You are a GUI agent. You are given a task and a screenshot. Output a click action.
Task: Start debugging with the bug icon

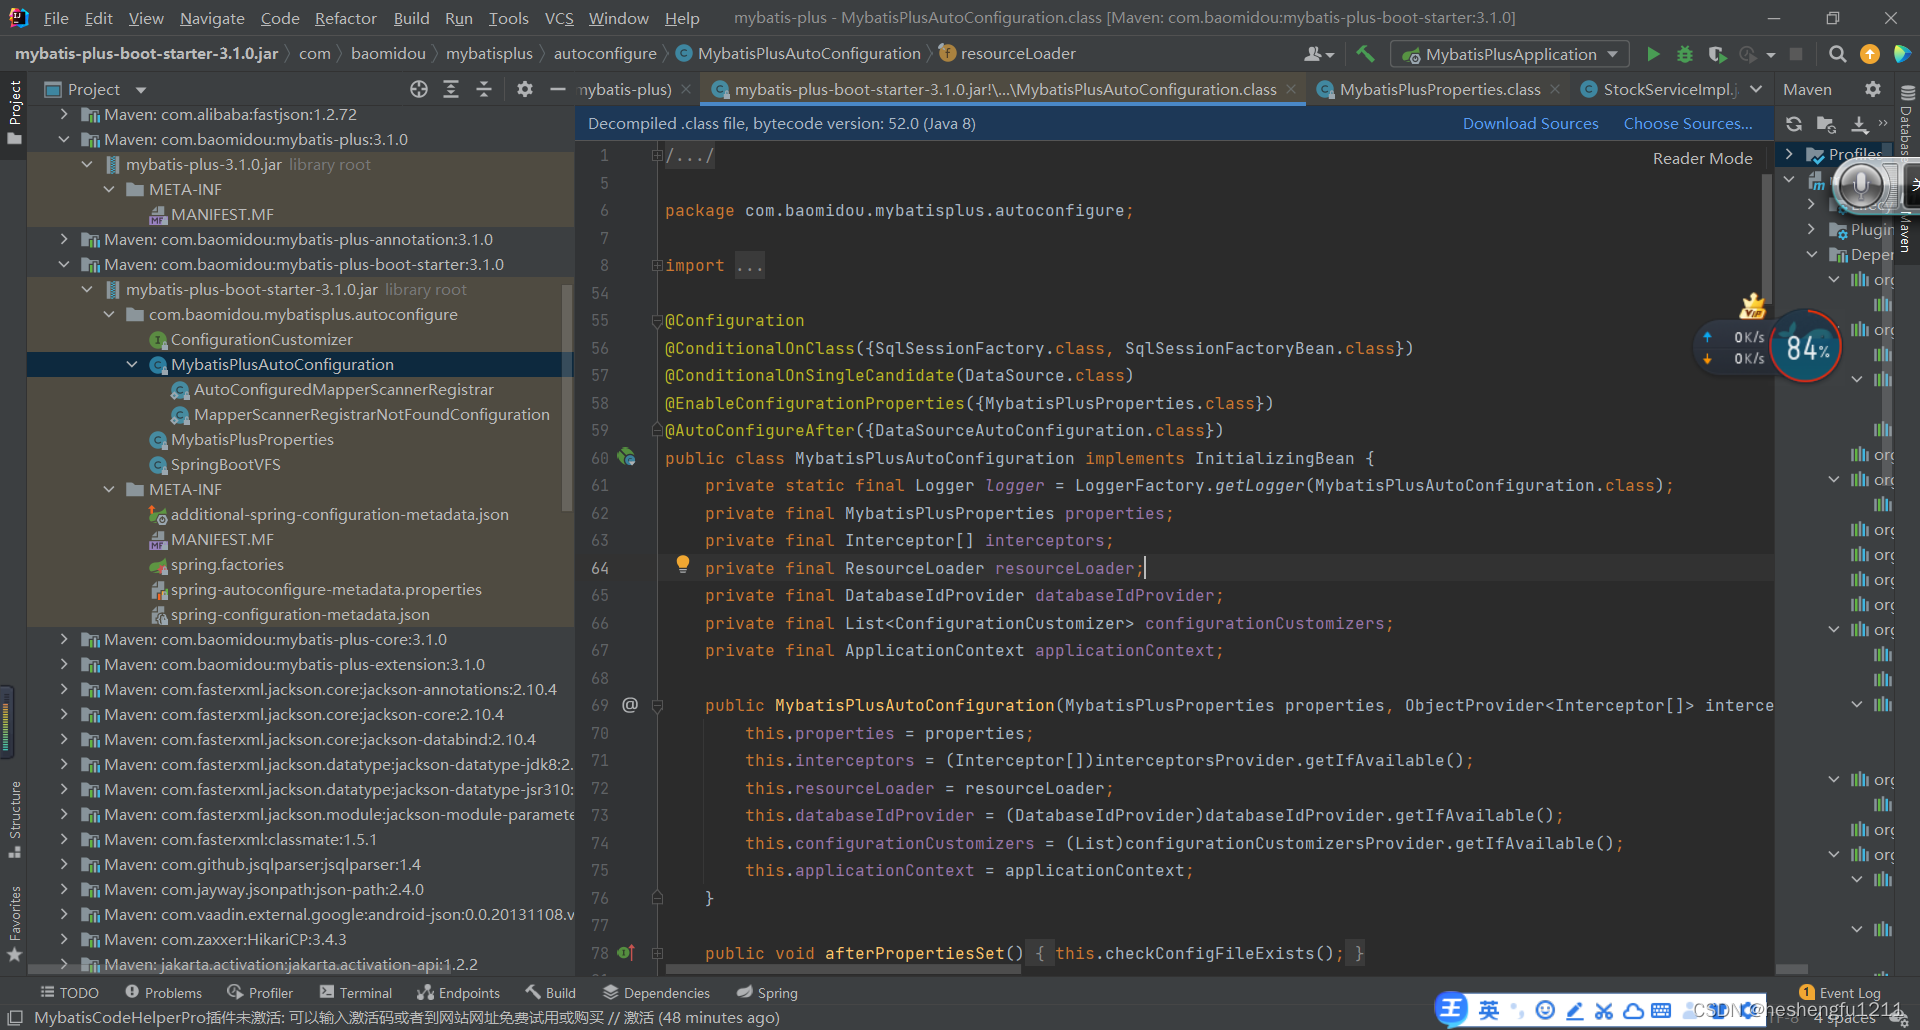pos(1685,54)
